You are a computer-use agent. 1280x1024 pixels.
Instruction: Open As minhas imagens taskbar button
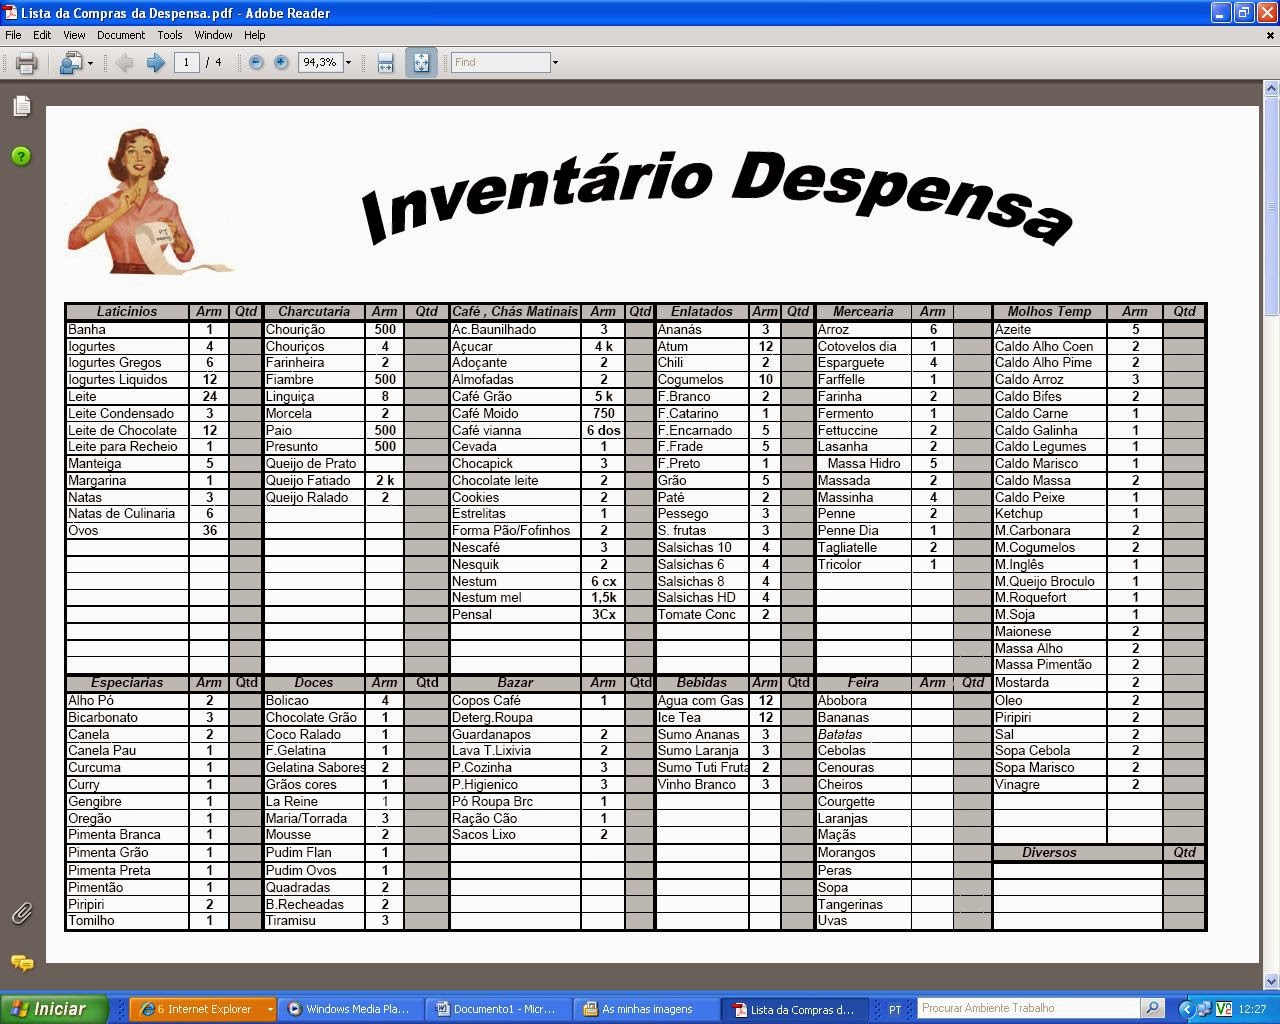pos(645,1009)
